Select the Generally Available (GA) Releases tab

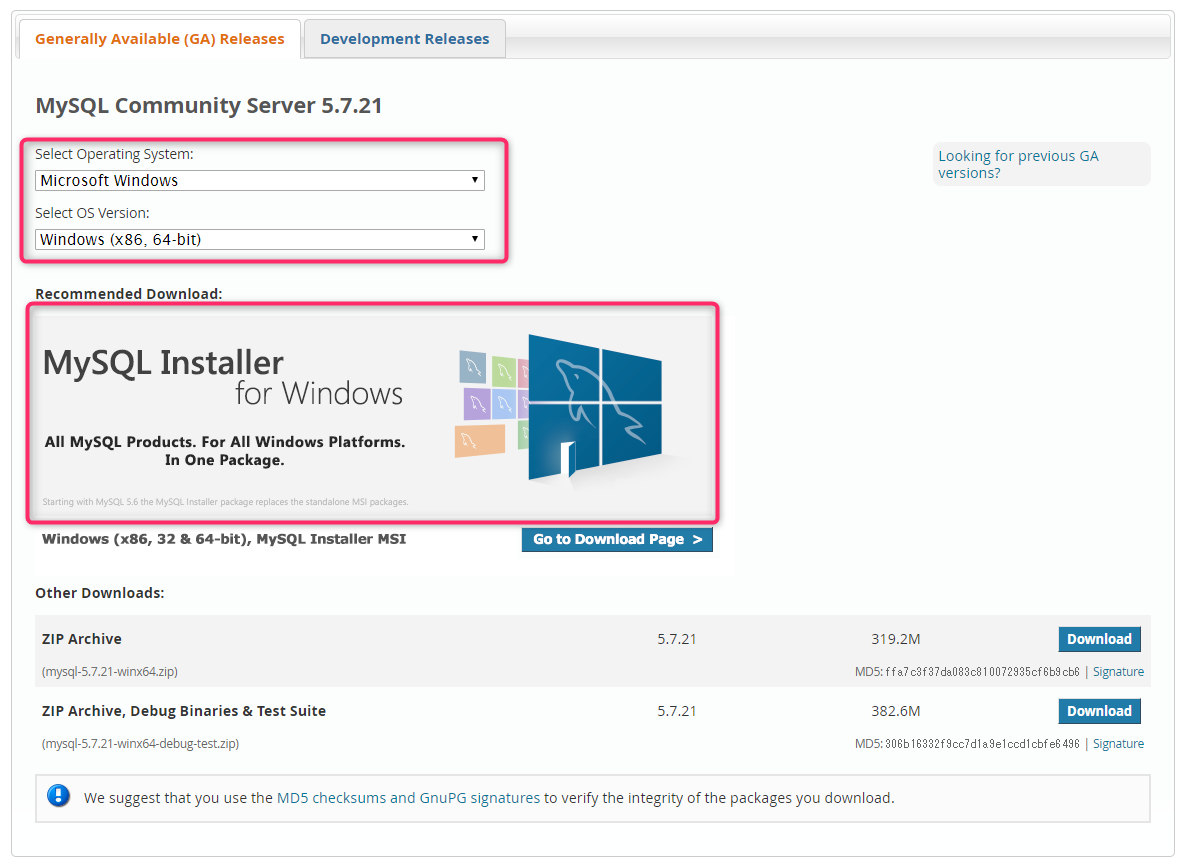(x=160, y=39)
